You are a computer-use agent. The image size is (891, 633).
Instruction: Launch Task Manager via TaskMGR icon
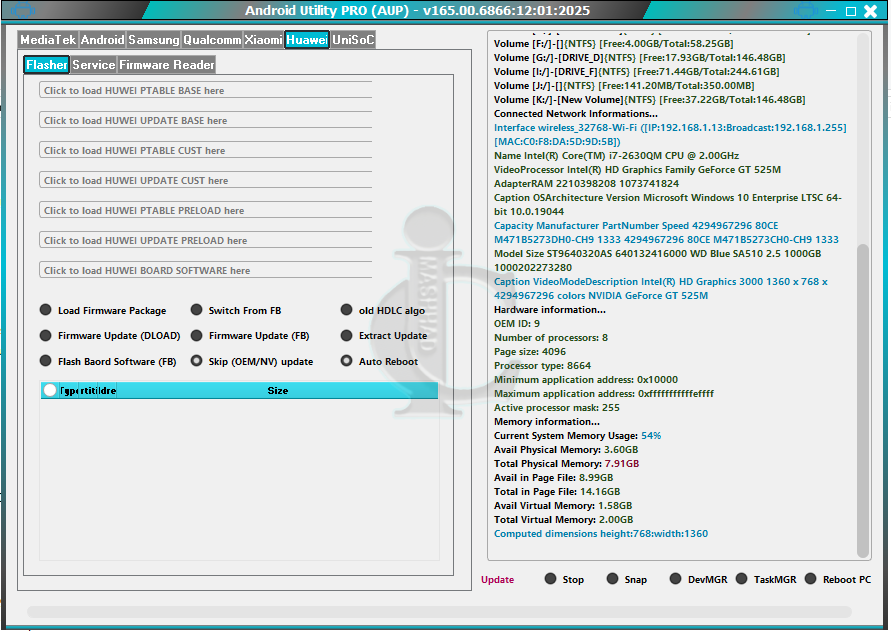coord(741,579)
